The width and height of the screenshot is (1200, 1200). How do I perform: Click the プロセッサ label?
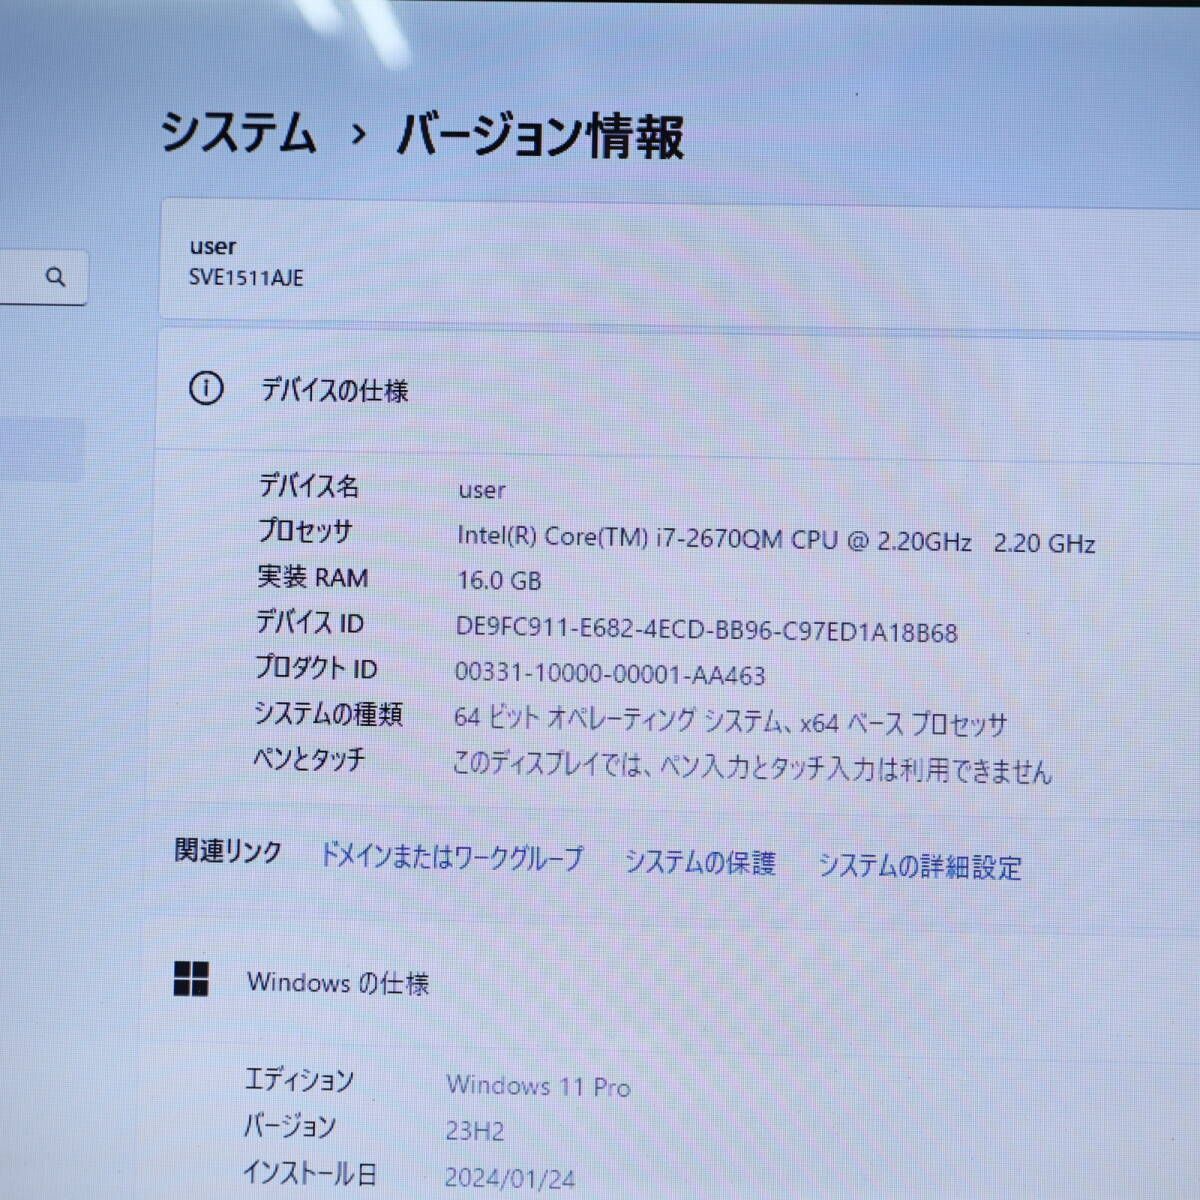(305, 531)
